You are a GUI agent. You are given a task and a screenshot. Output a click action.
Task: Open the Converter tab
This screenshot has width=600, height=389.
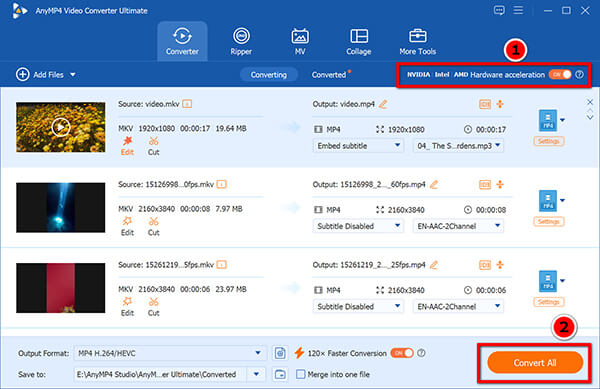tap(182, 41)
